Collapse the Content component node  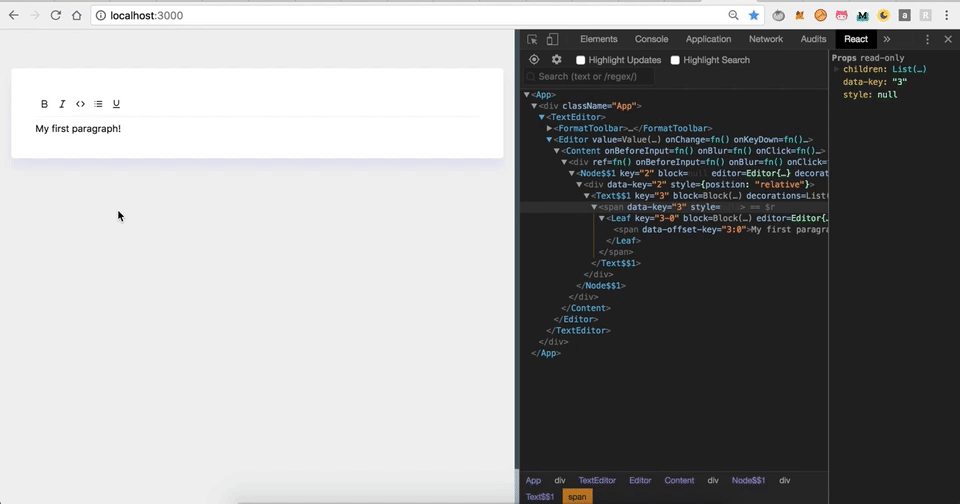pyautogui.click(x=557, y=151)
